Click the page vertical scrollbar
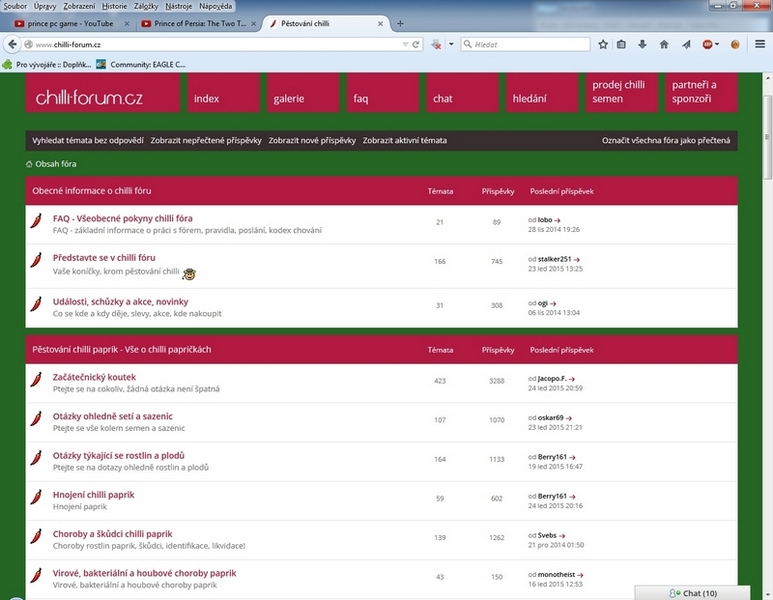The height and width of the screenshot is (600, 773). click(x=766, y=300)
